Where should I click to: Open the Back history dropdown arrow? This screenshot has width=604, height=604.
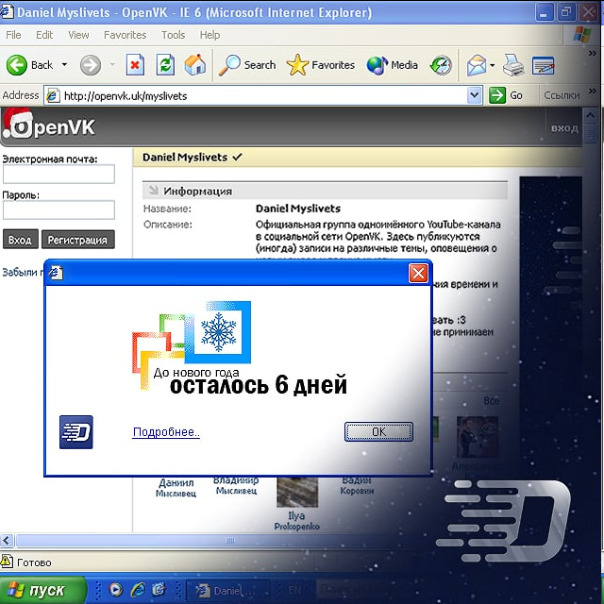(x=64, y=64)
